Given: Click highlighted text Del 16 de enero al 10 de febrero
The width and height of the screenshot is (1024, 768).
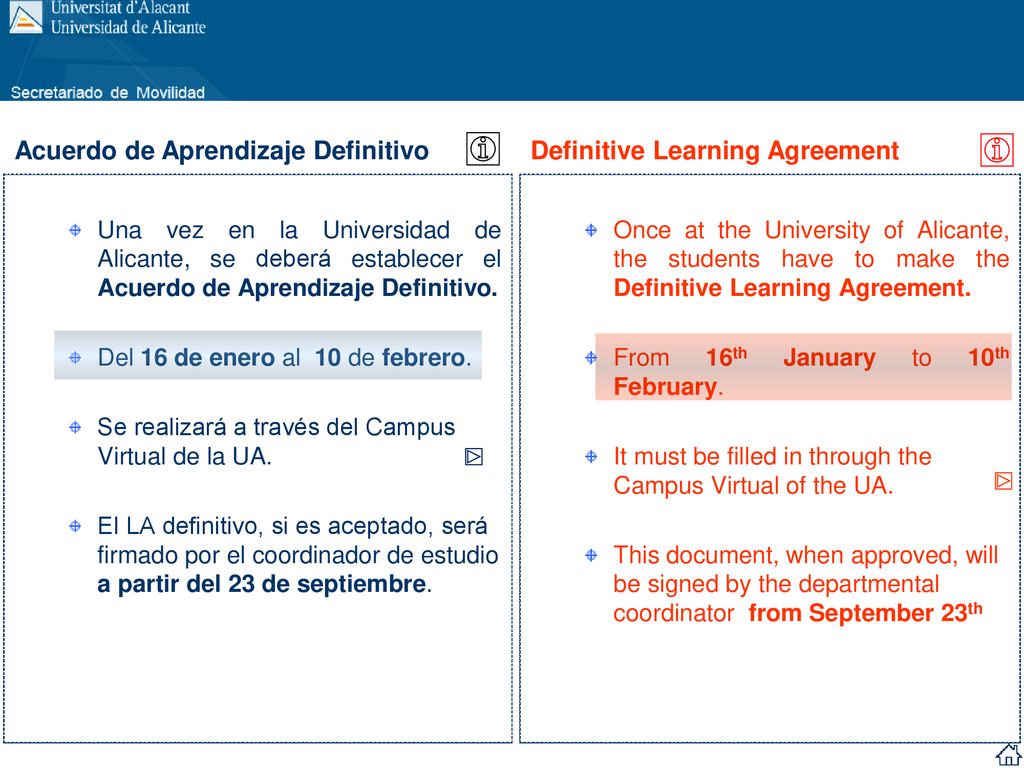Looking at the screenshot, I should coord(283,358).
